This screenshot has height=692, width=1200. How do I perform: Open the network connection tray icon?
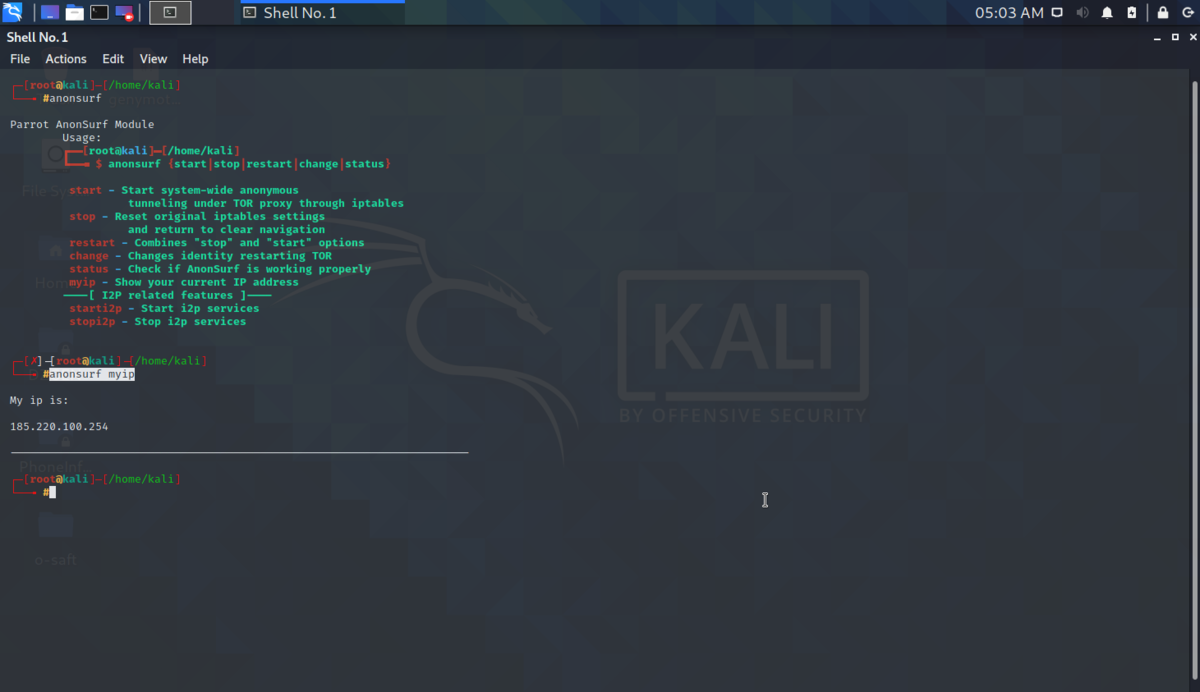[1059, 13]
